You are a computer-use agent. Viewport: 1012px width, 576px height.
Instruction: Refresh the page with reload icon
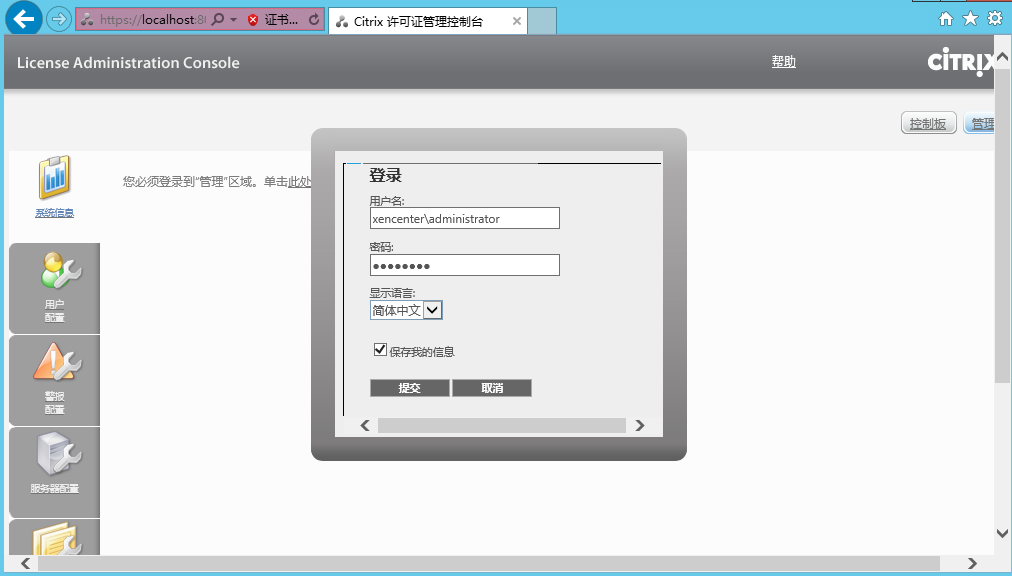[314, 19]
